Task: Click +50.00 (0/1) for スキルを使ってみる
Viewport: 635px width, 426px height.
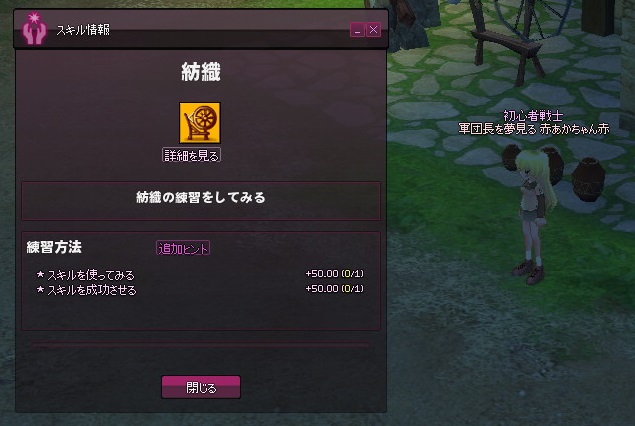Action: [335, 274]
